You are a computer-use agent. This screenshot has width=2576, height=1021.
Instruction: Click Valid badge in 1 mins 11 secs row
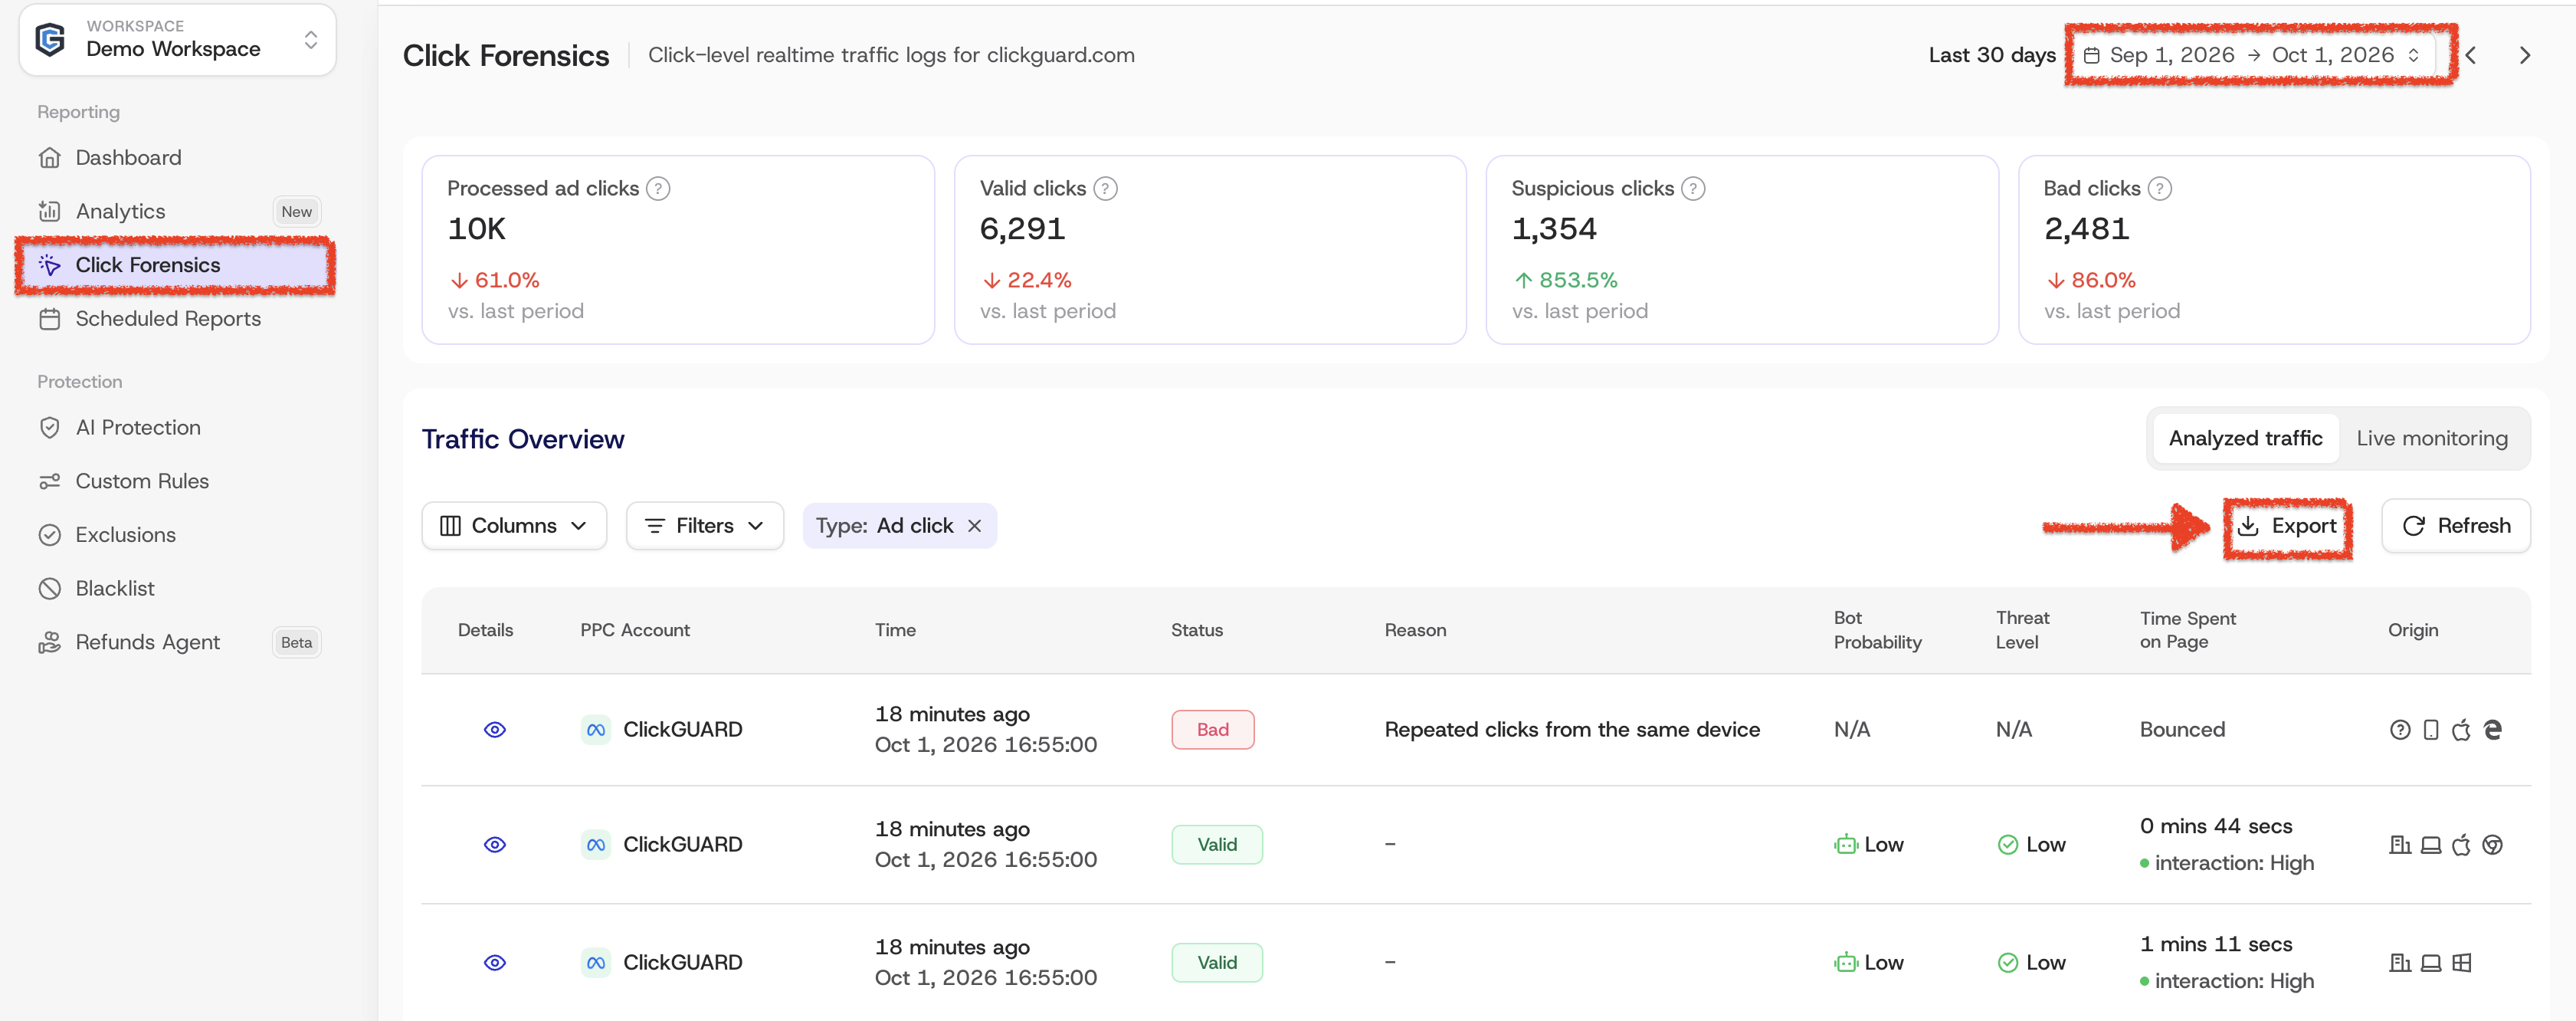tap(1217, 963)
